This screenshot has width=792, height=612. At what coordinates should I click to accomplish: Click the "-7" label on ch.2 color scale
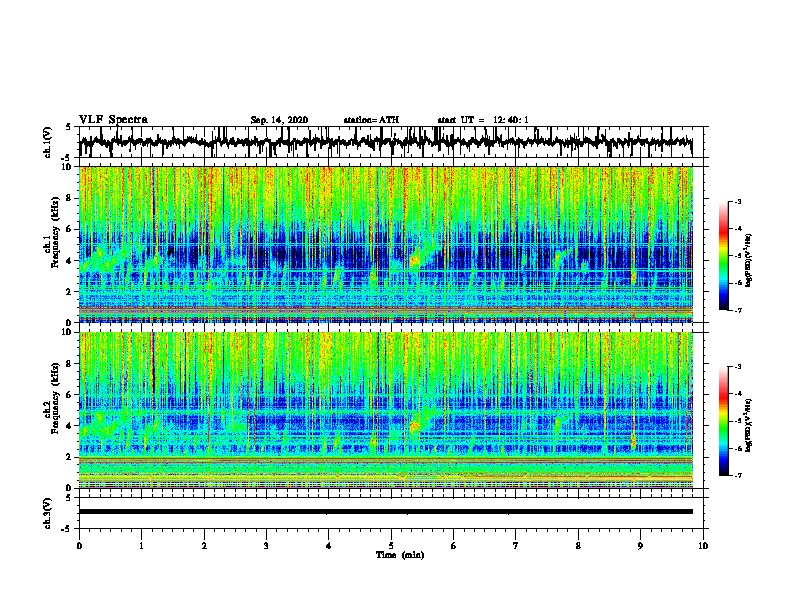pos(737,475)
